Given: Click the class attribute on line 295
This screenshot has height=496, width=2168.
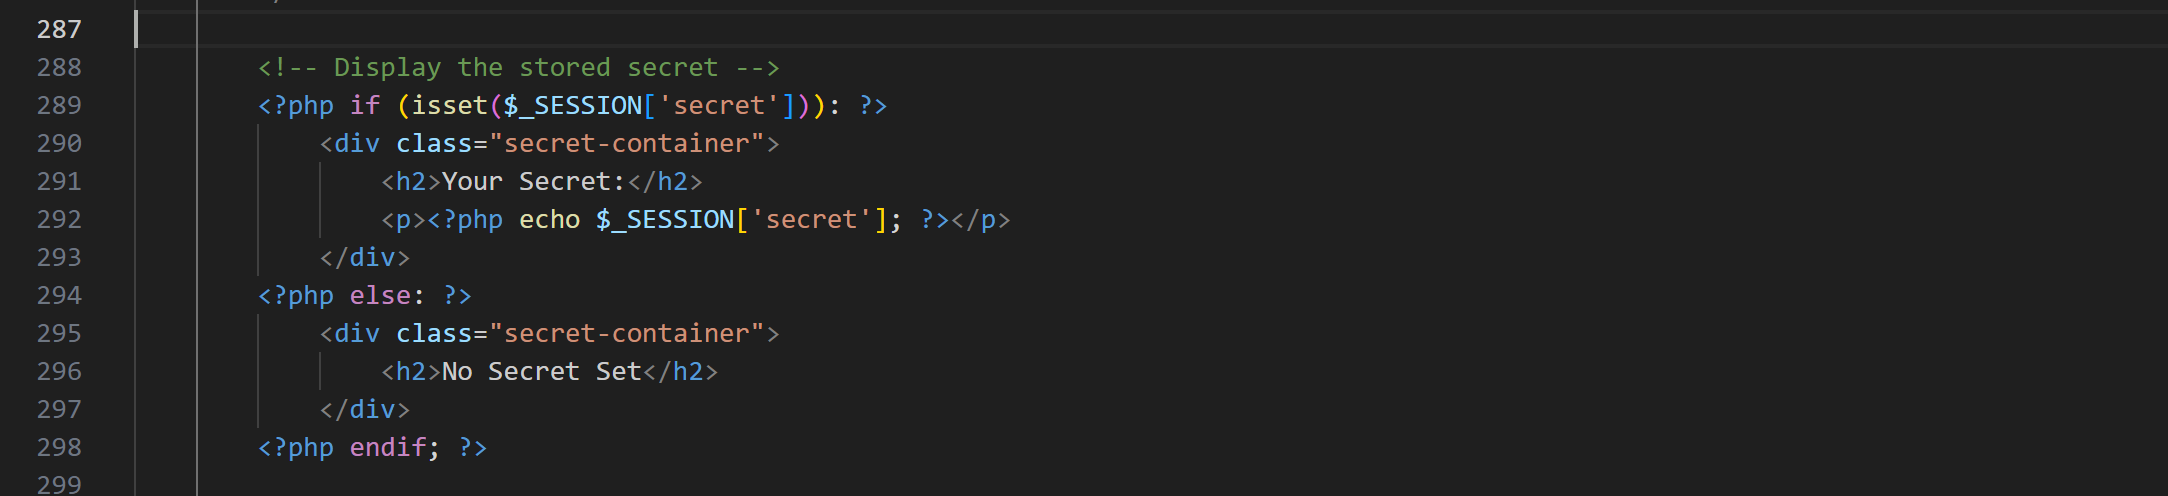Looking at the screenshot, I should [x=434, y=333].
